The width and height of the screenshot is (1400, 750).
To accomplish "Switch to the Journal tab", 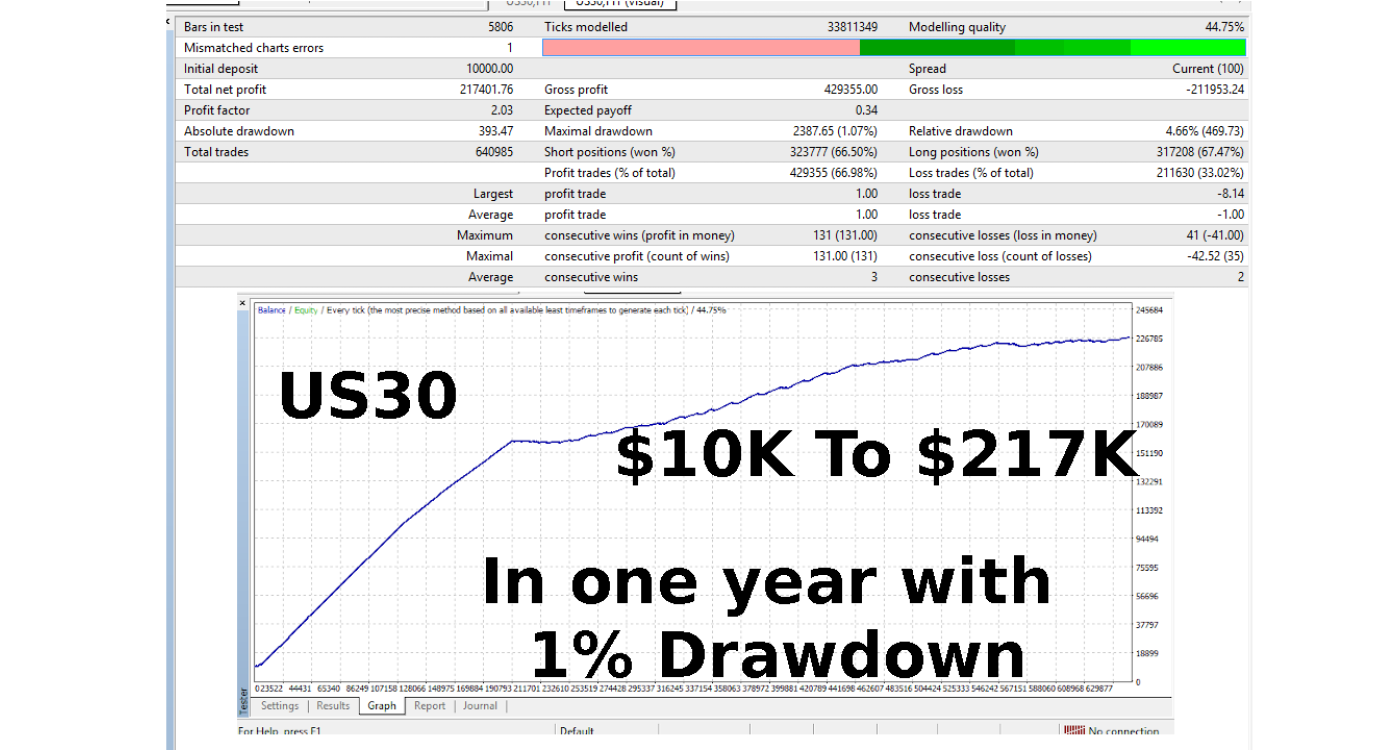I will [x=480, y=706].
